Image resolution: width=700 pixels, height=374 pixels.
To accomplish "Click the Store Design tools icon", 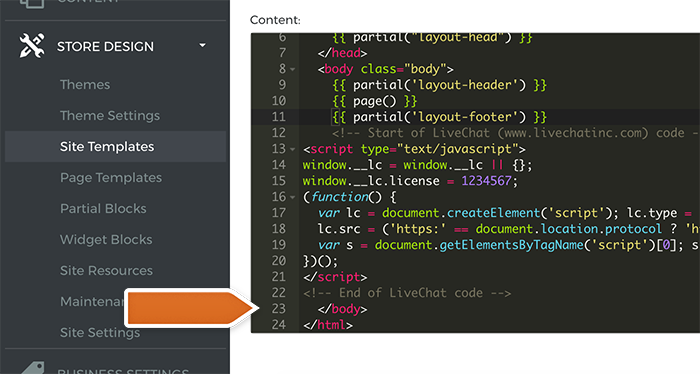I will [x=32, y=46].
